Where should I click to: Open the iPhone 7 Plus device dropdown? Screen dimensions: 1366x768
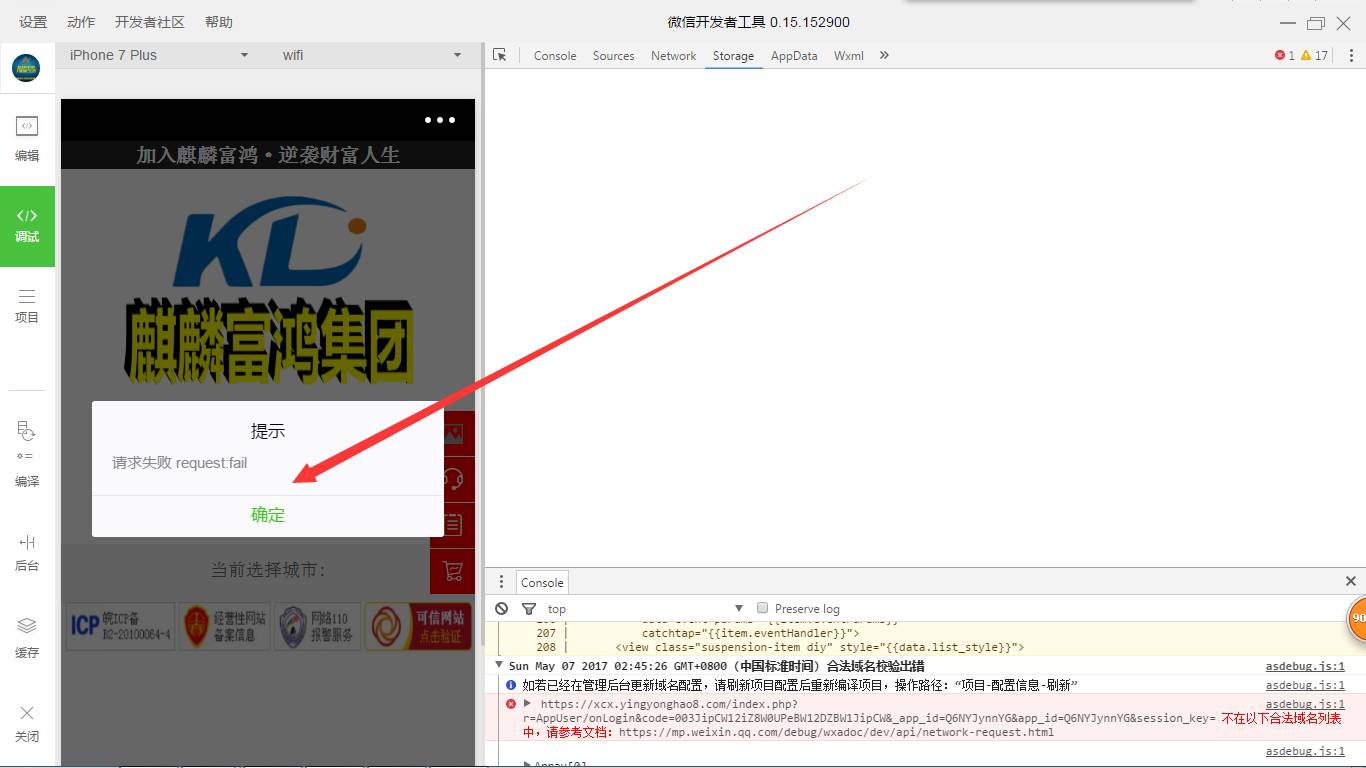(158, 55)
